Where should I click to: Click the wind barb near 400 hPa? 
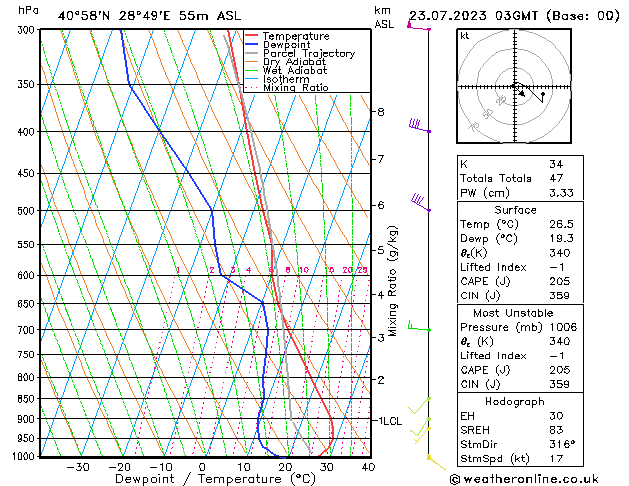pos(418,126)
